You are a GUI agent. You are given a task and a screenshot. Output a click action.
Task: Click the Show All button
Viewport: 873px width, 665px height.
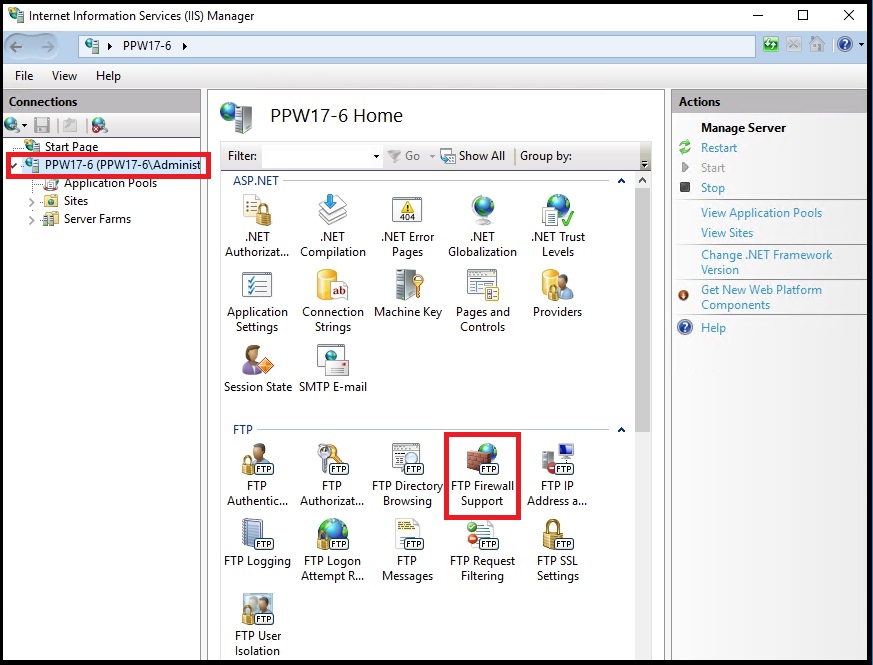[x=474, y=156]
